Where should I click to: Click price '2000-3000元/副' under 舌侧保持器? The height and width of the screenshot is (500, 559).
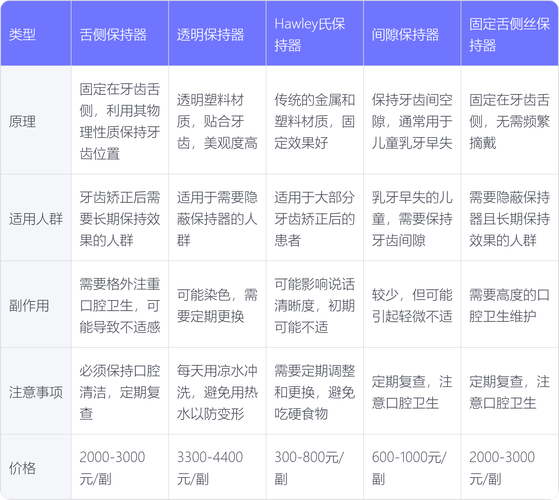point(120,467)
